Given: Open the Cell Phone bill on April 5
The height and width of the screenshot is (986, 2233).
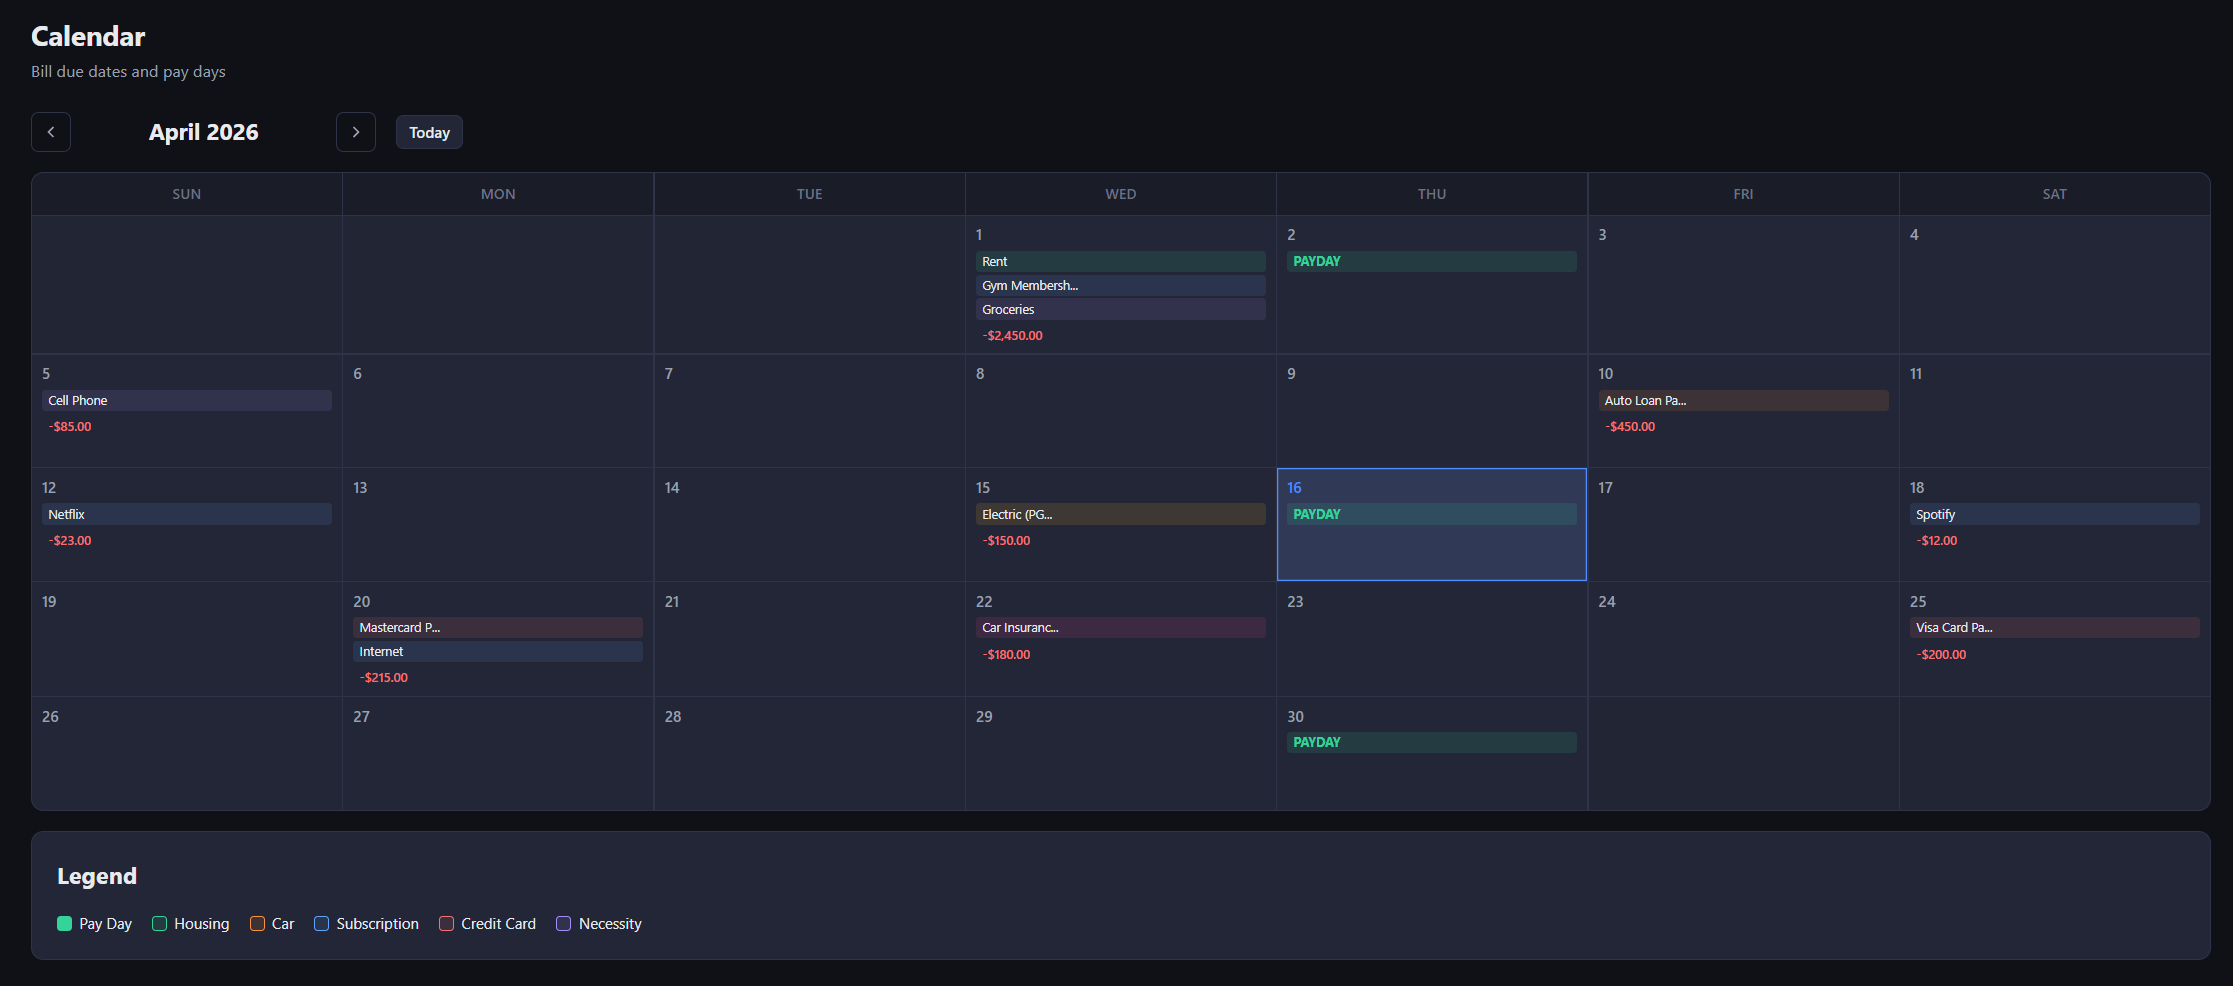Looking at the screenshot, I should 186,400.
